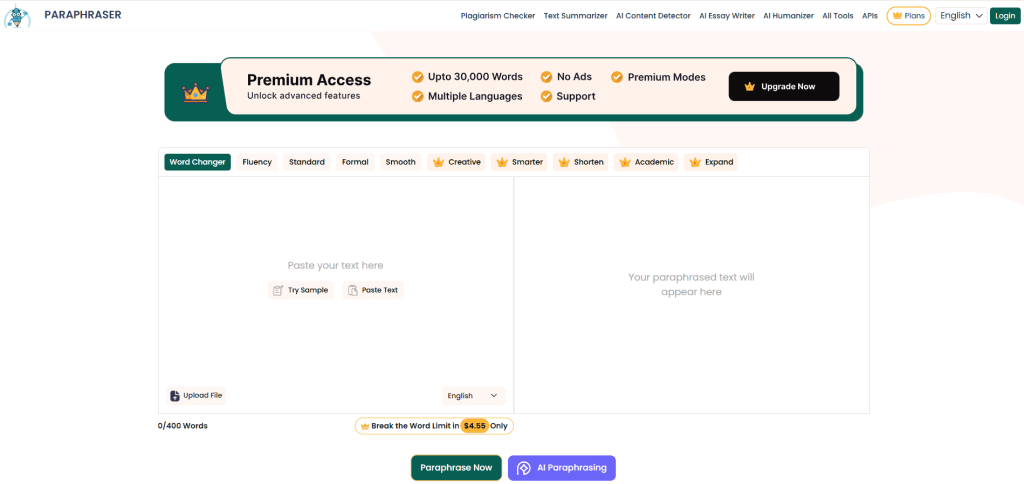Click the Upload File button

pos(196,395)
